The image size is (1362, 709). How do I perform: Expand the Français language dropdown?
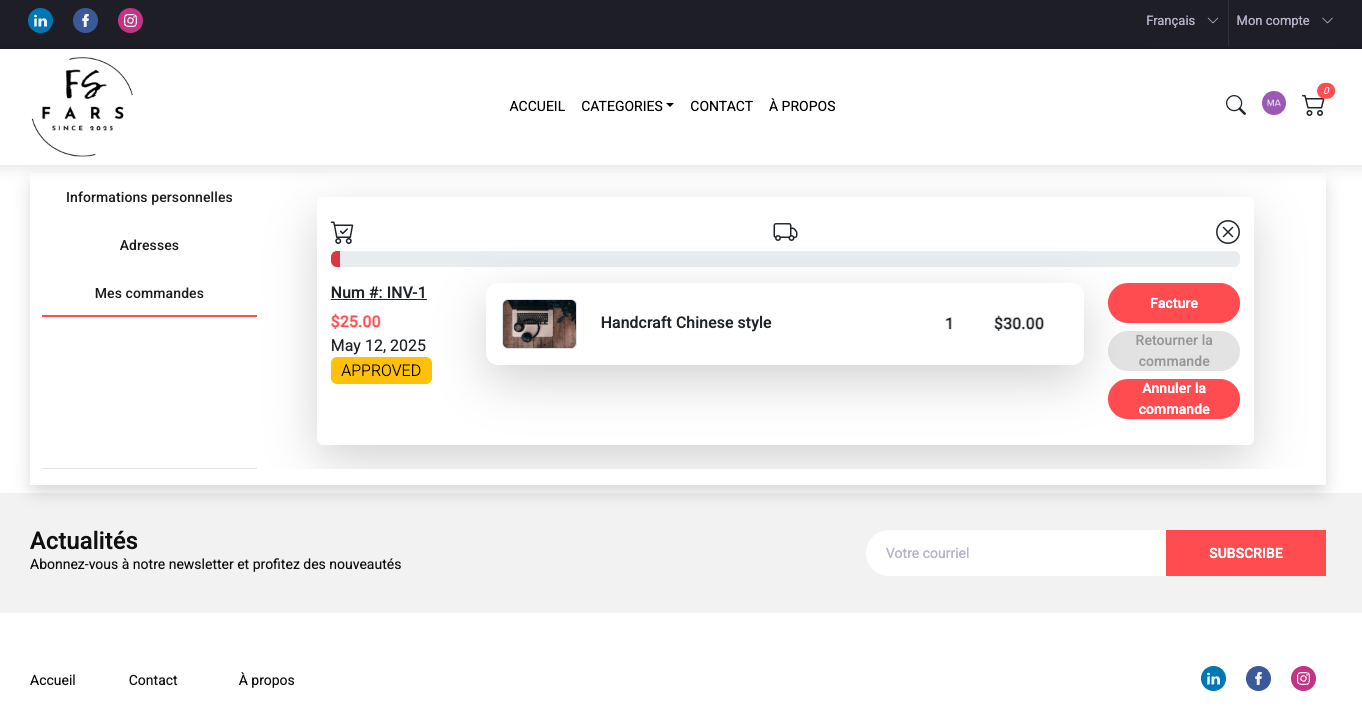tap(1181, 20)
